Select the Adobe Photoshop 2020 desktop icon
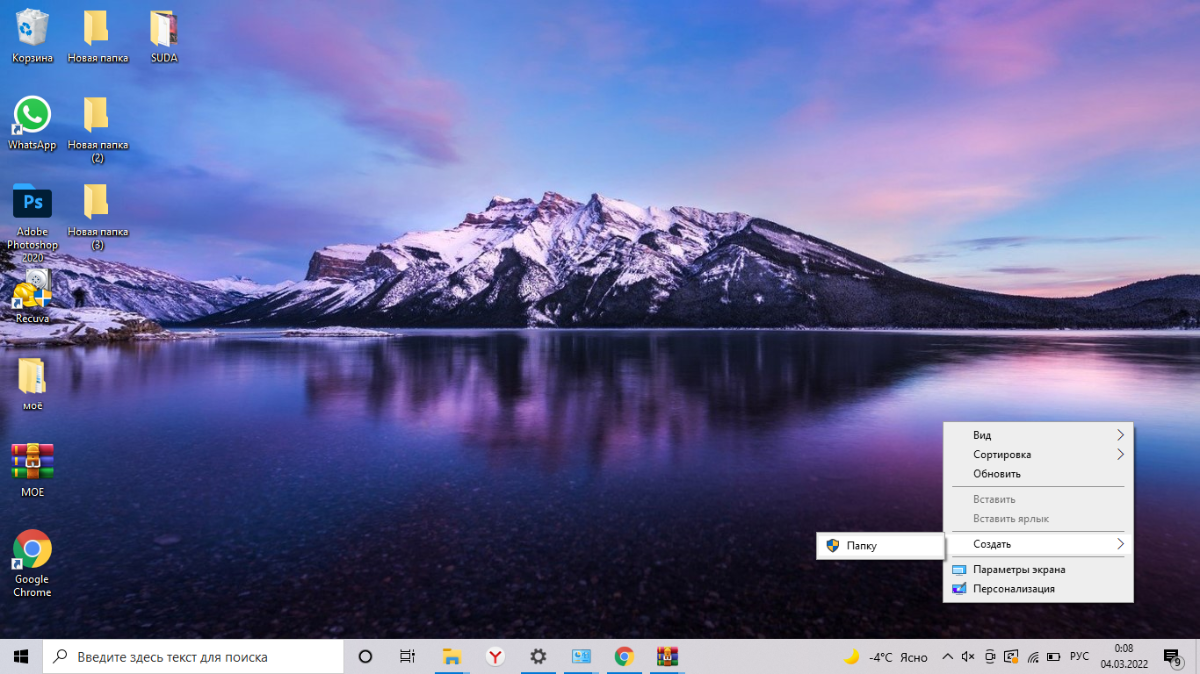This screenshot has height=674, width=1200. tap(32, 203)
